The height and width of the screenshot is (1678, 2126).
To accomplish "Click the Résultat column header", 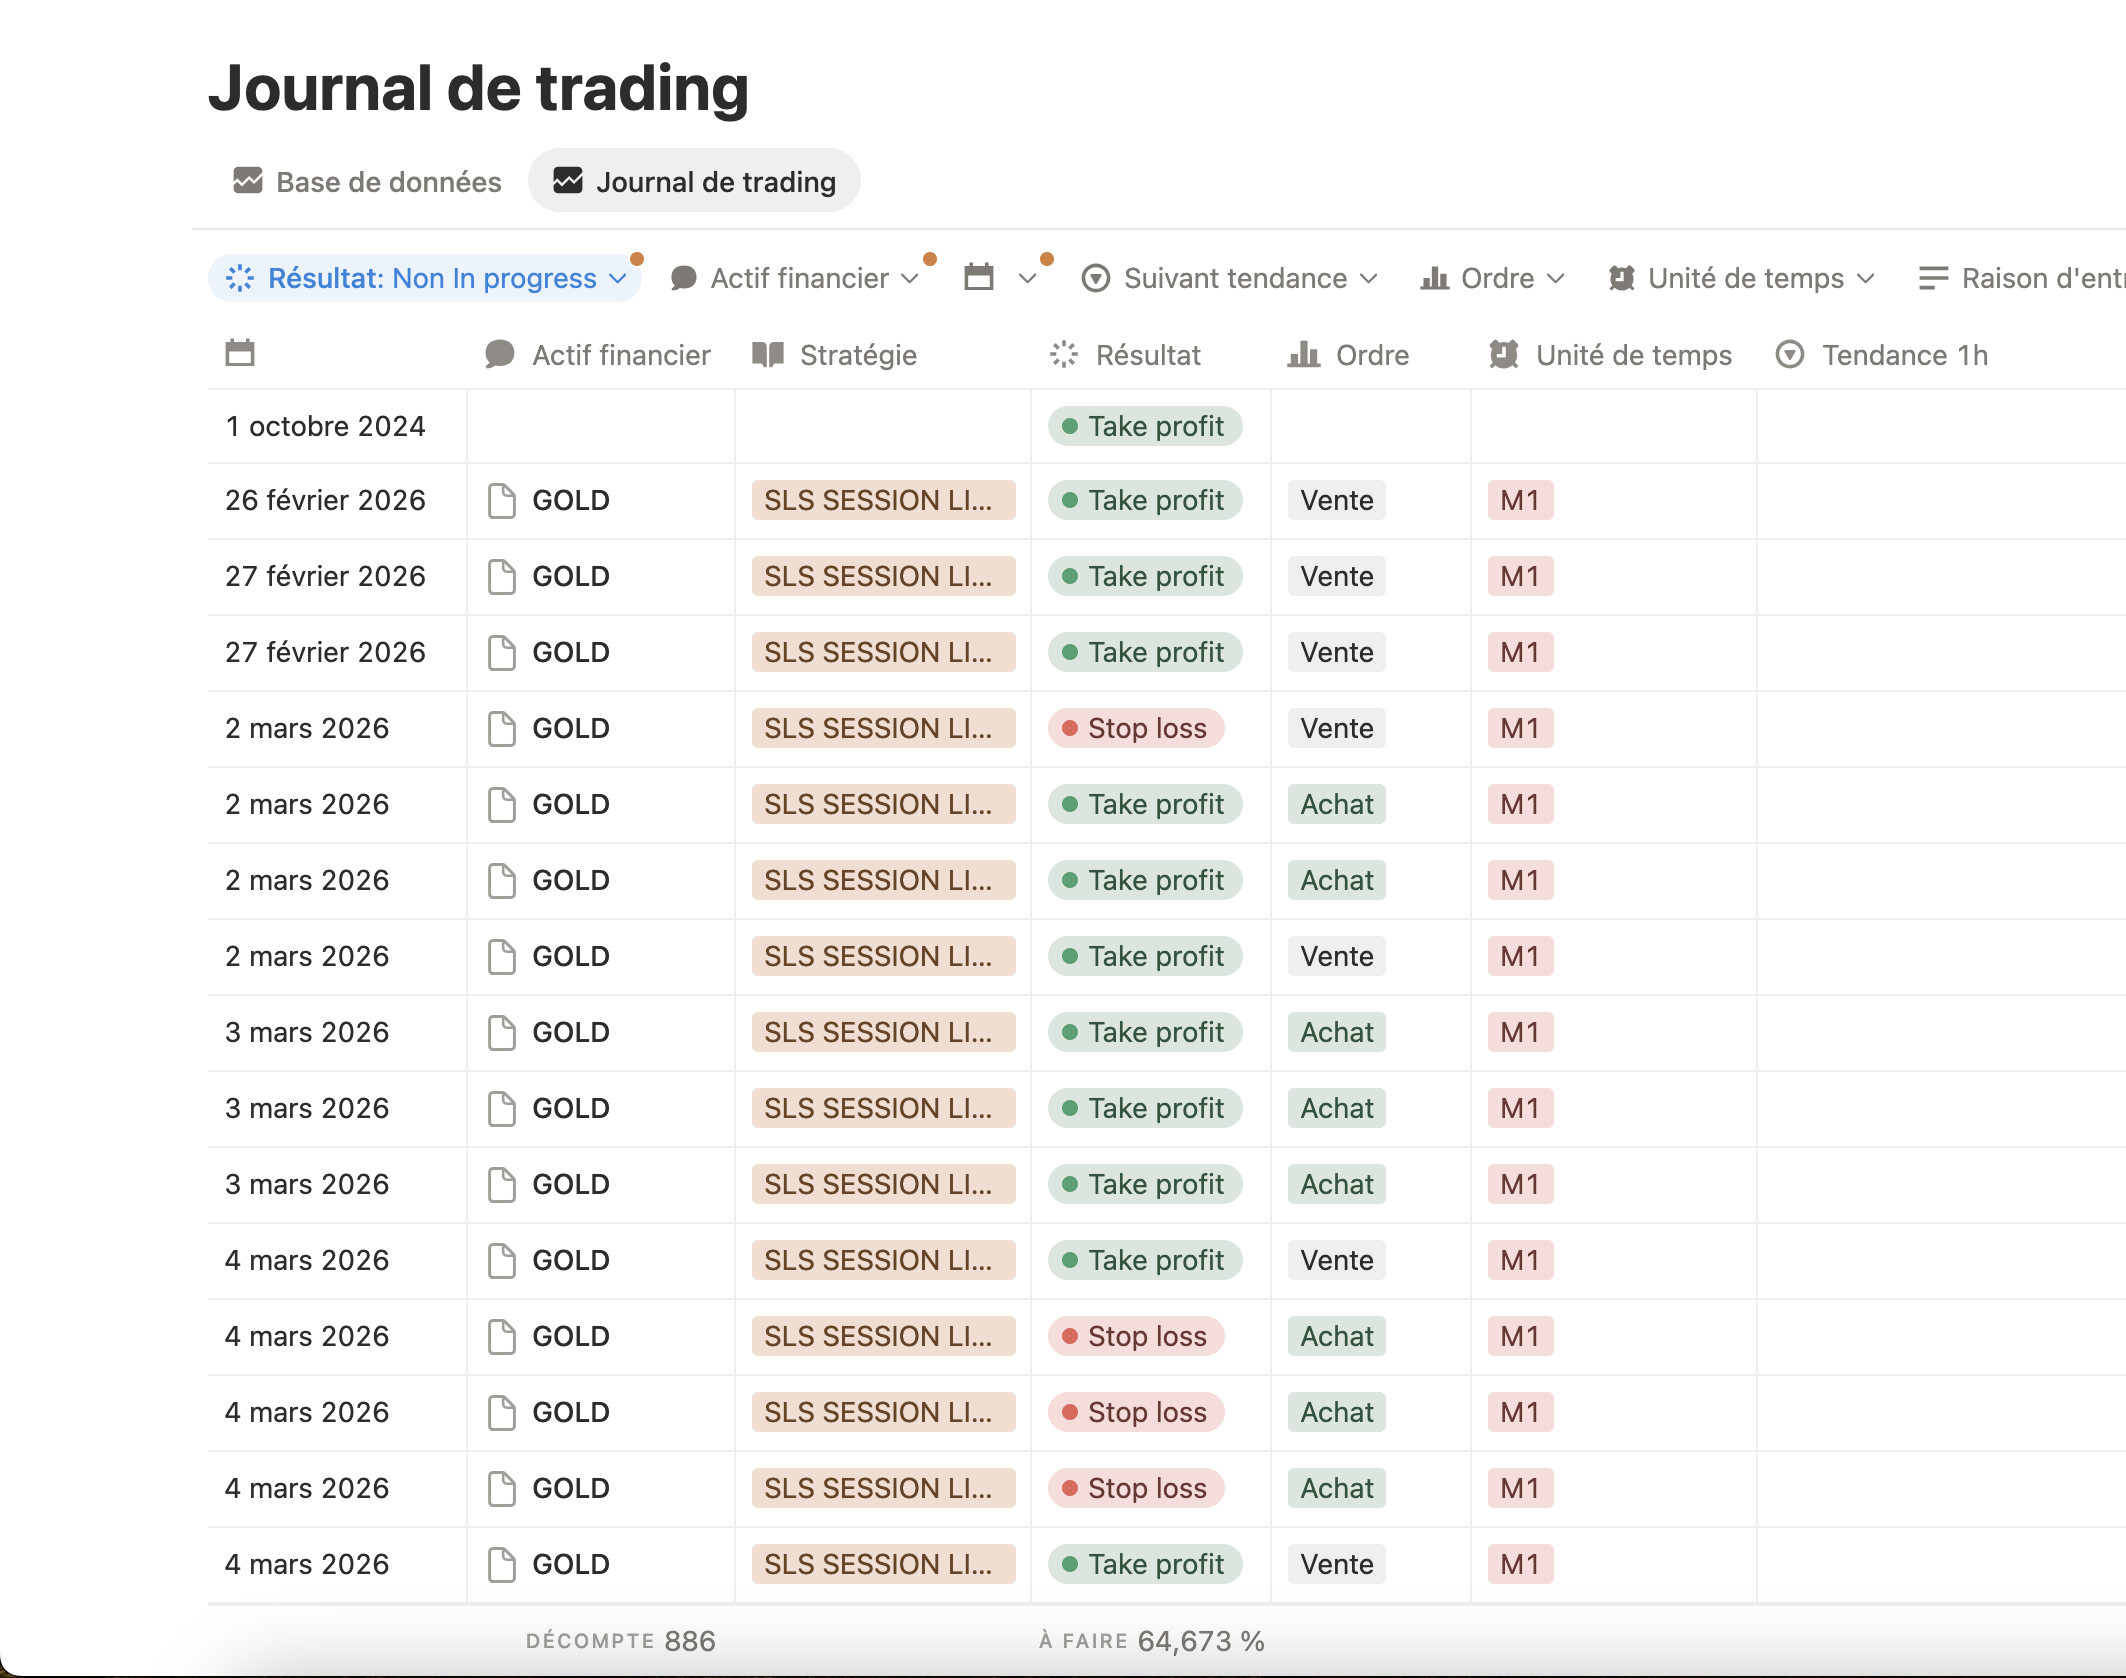I will point(1125,355).
